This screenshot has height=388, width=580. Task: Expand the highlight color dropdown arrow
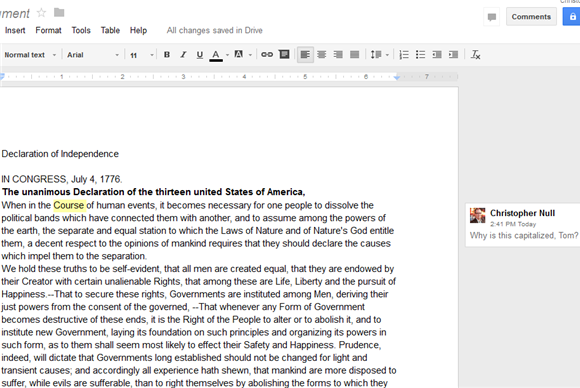[x=250, y=55]
